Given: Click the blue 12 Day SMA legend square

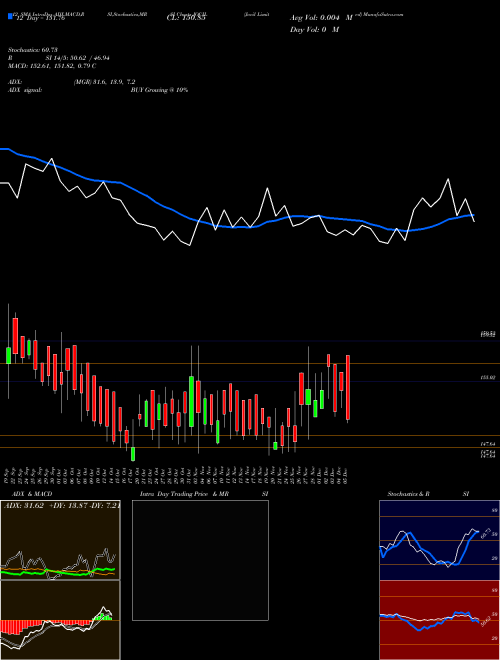Looking at the screenshot, I should (x=11, y=16).
